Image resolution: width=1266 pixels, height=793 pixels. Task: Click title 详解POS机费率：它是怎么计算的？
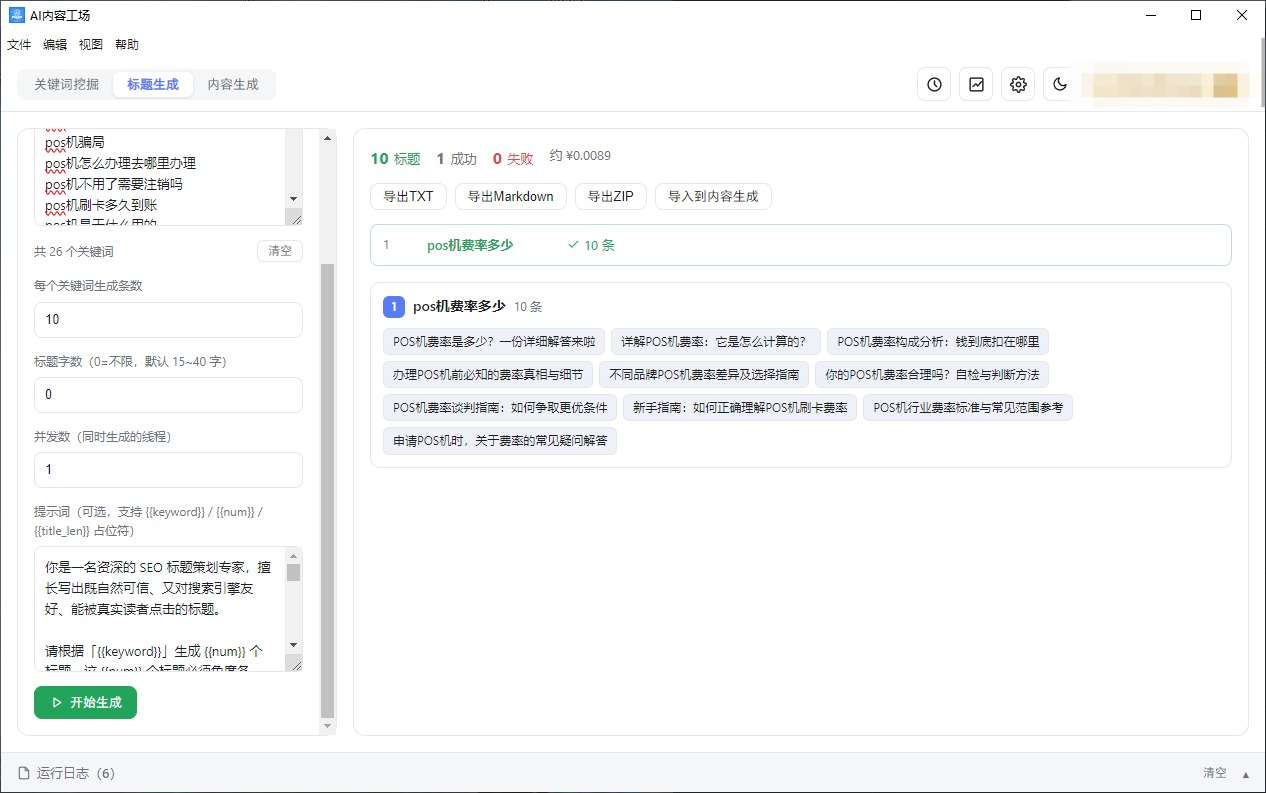(716, 341)
